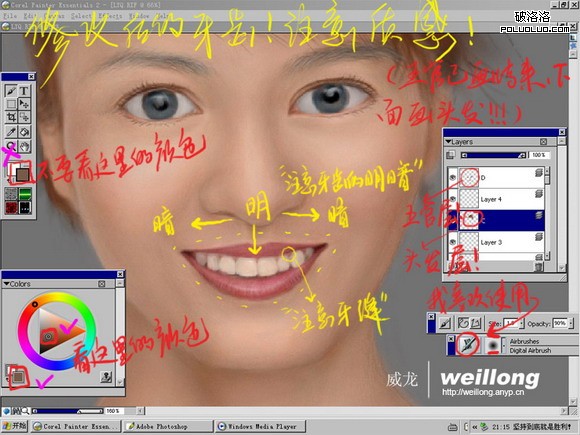The width and height of the screenshot is (580, 435).
Task: Select the freehand strokes button
Action: (463, 323)
